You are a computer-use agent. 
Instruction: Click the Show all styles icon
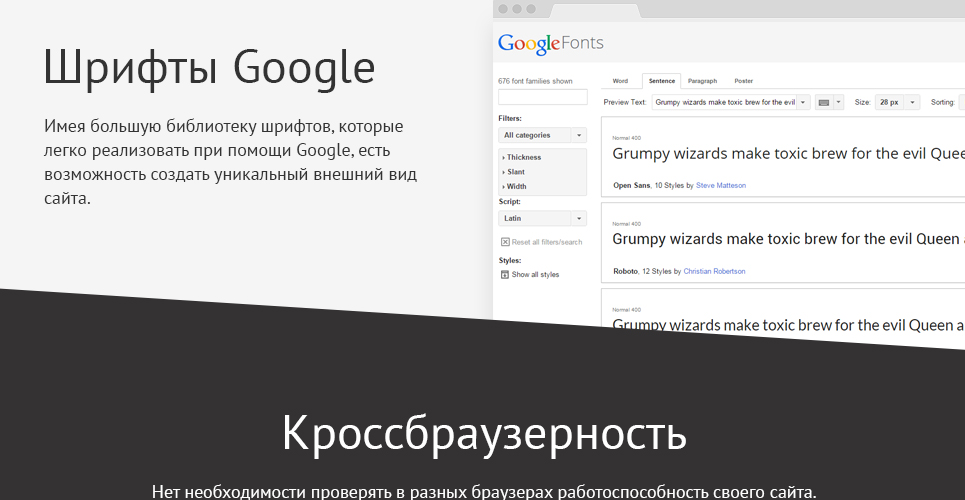tap(505, 275)
